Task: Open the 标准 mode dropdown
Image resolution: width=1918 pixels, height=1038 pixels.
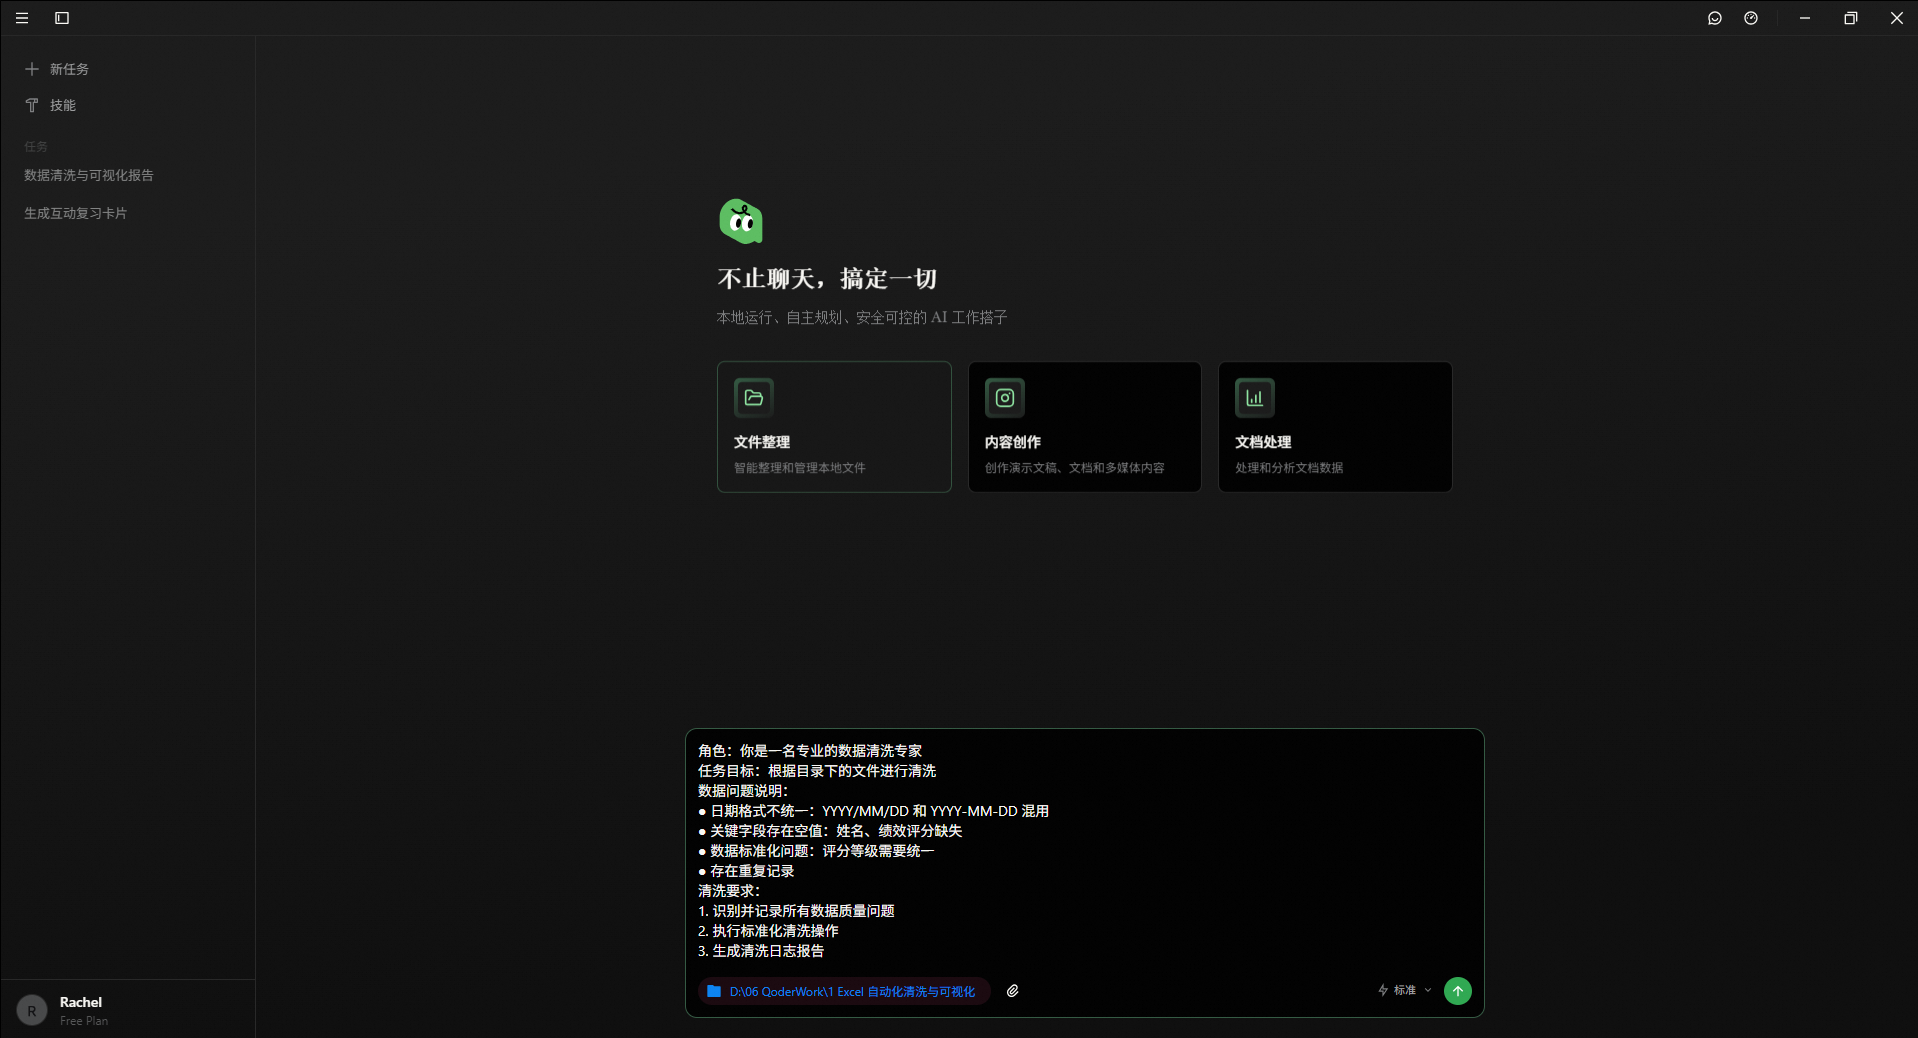Action: point(1405,990)
